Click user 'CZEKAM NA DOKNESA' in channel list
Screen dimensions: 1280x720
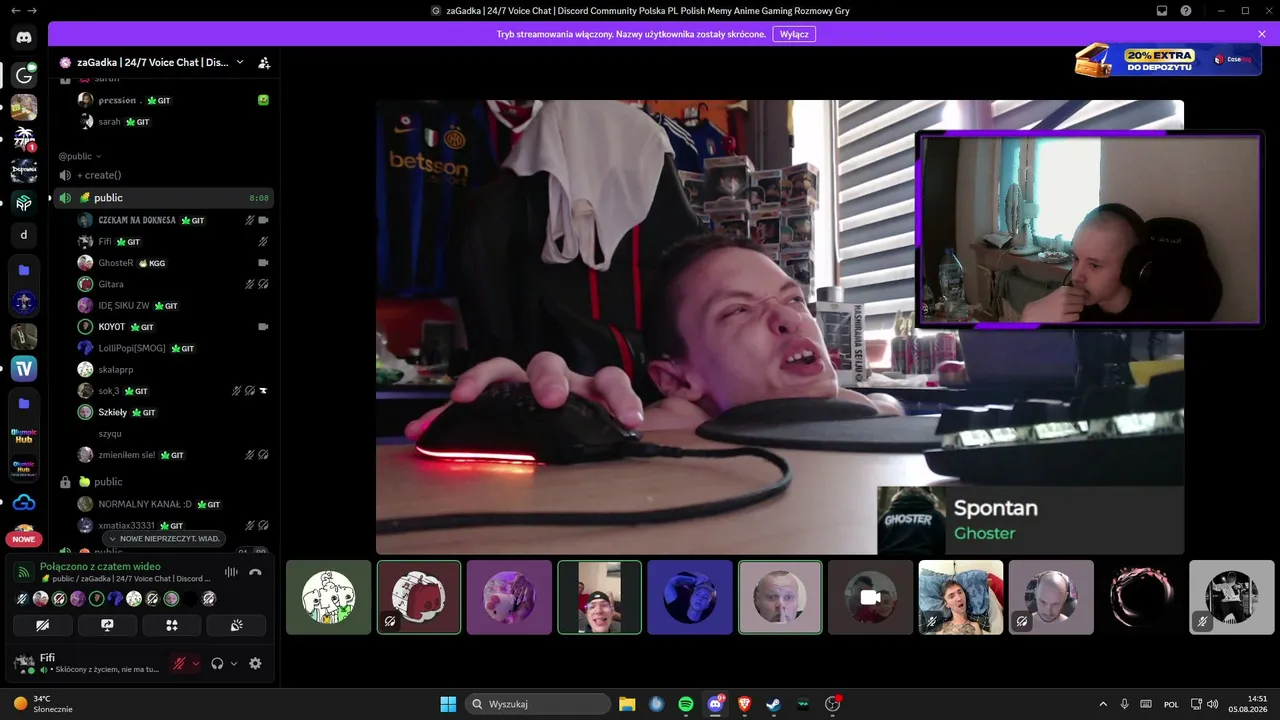click(x=137, y=220)
